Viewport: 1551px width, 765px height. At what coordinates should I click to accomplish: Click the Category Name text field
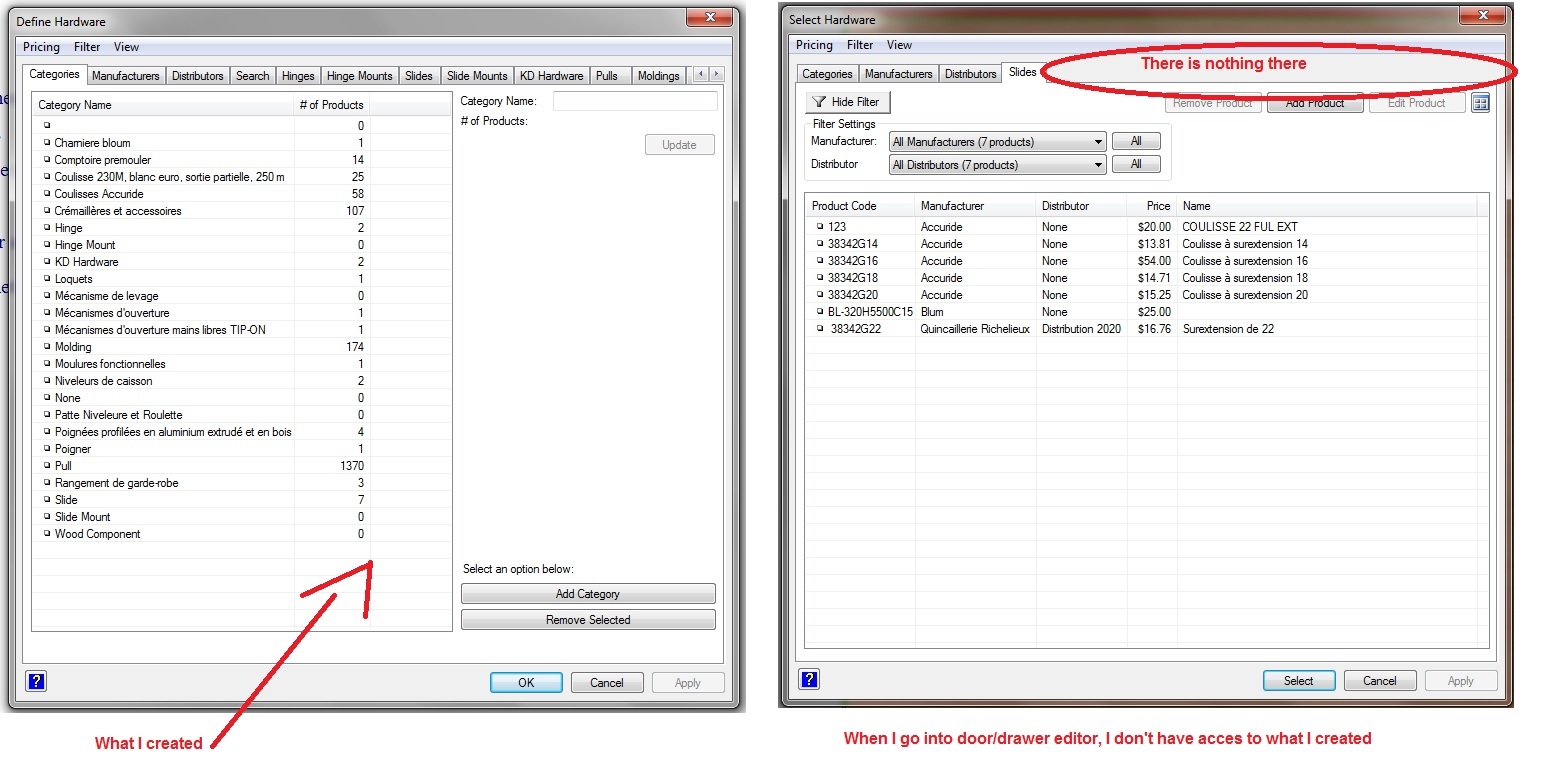pos(635,101)
